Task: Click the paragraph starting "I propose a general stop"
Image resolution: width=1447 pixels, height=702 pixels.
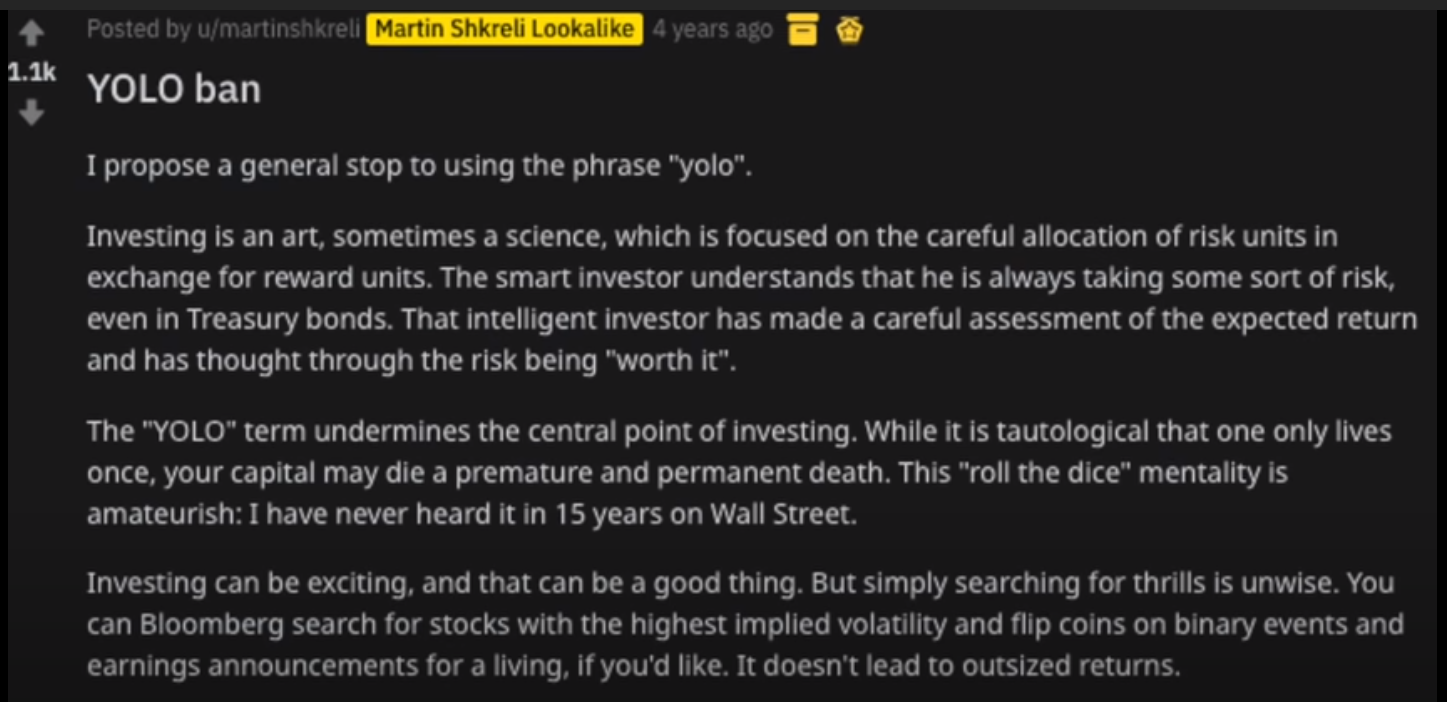Action: point(419,166)
